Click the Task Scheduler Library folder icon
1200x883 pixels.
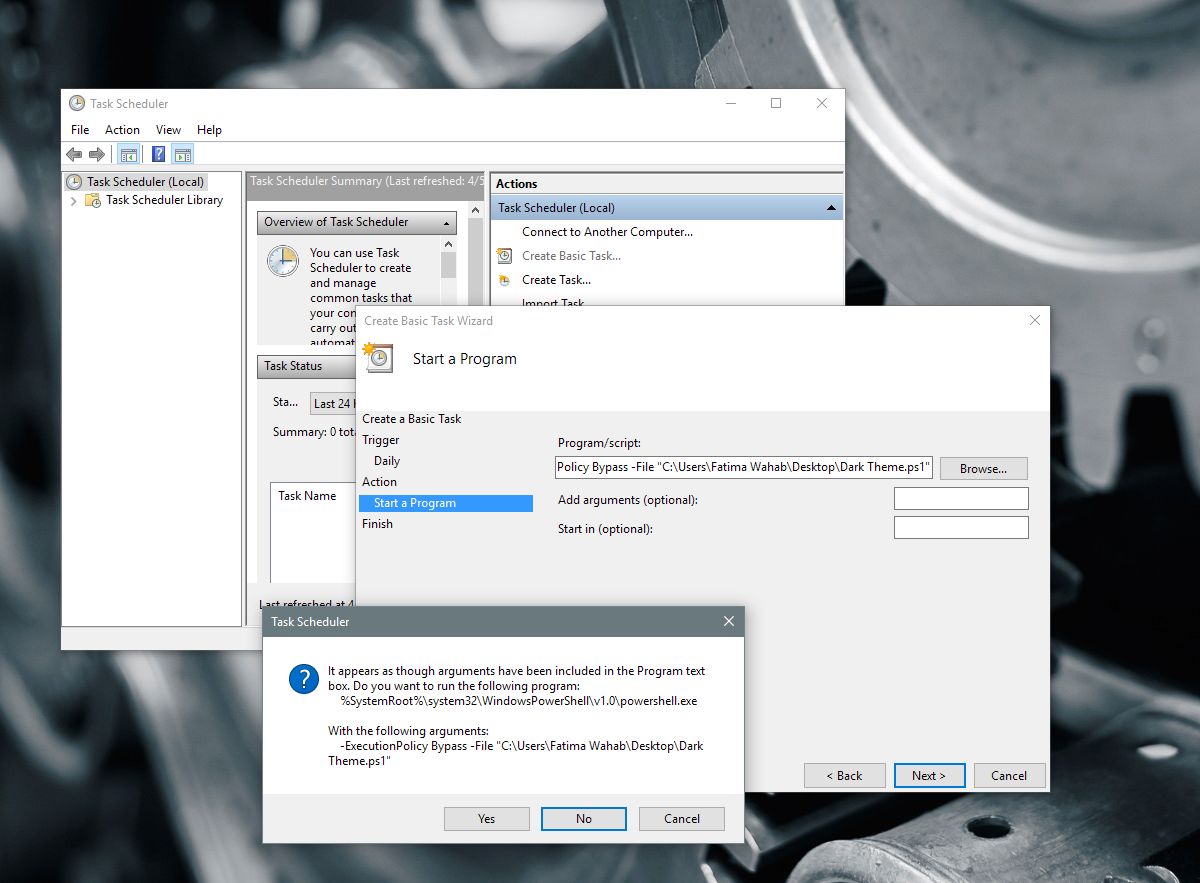tap(93, 200)
